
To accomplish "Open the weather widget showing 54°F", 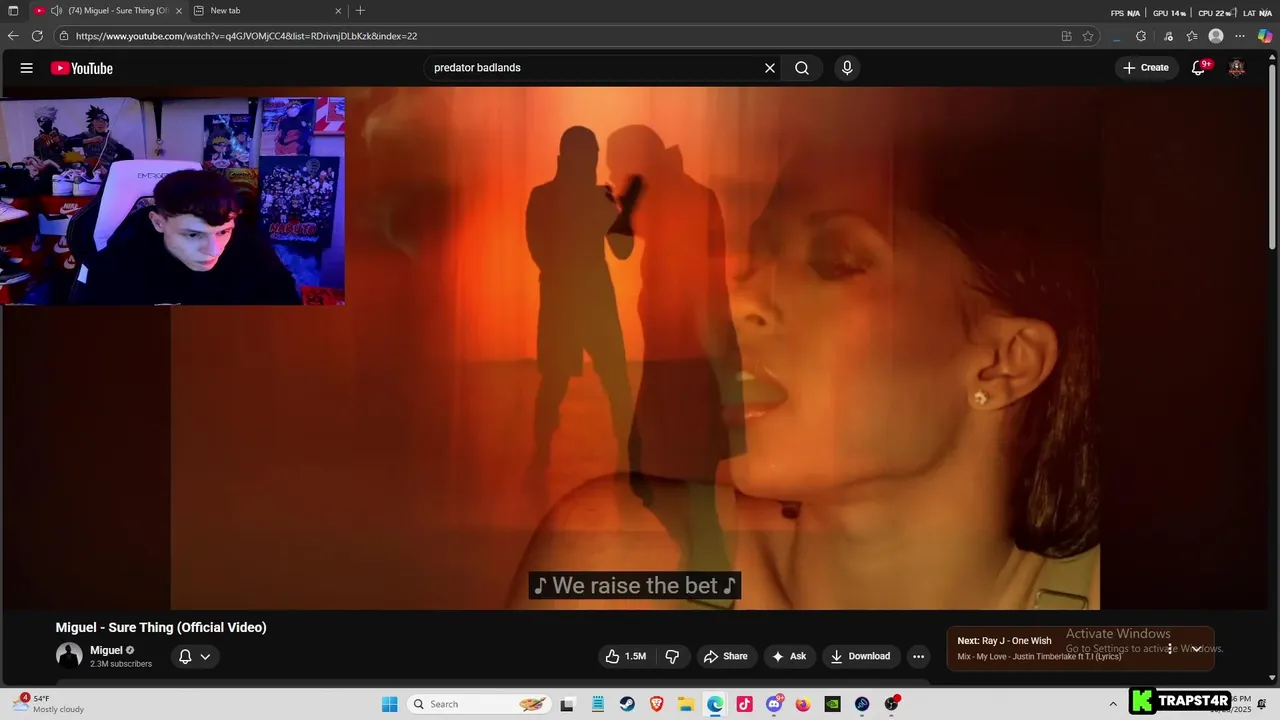I will tap(50, 704).
